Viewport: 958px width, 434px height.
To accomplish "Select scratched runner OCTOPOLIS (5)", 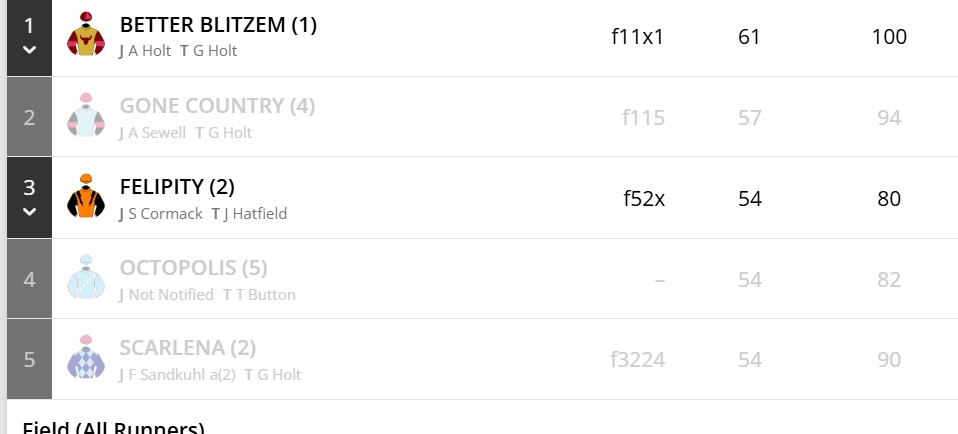I will (192, 268).
